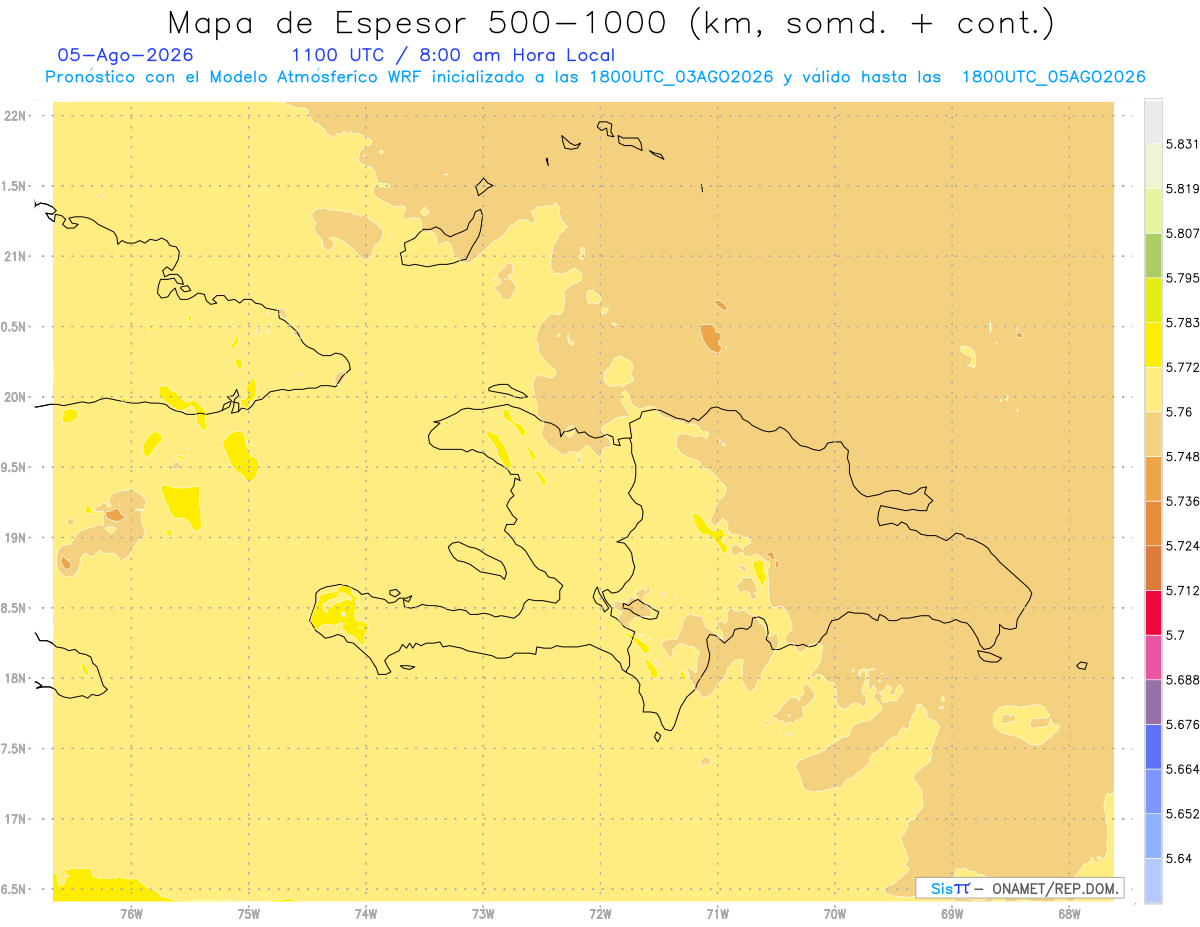This screenshot has width=1200, height=927.
Task: Click the latitude label '22N'
Action: tap(16, 116)
